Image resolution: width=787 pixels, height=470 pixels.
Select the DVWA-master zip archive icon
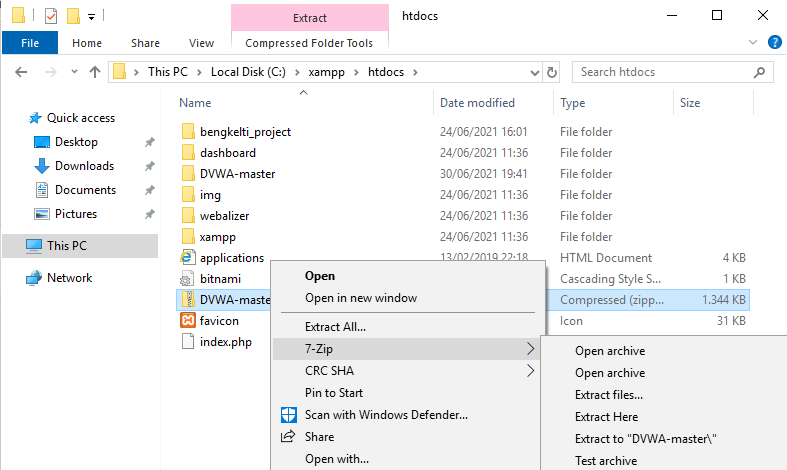[188, 299]
